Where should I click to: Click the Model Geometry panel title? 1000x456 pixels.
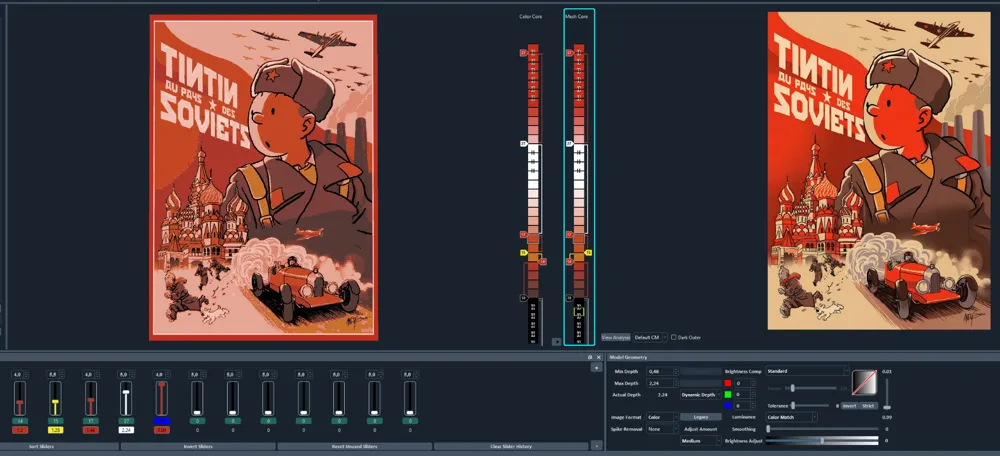tap(628, 357)
